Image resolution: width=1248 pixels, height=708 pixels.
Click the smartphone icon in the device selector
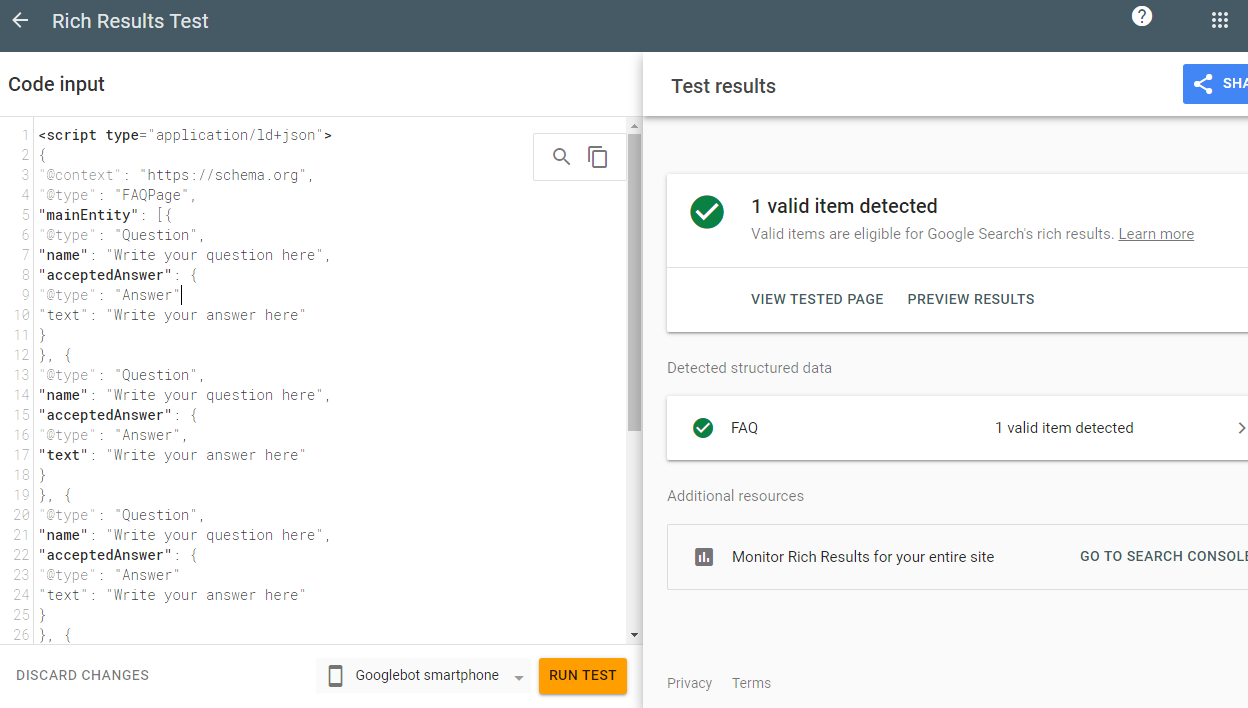pyautogui.click(x=335, y=675)
